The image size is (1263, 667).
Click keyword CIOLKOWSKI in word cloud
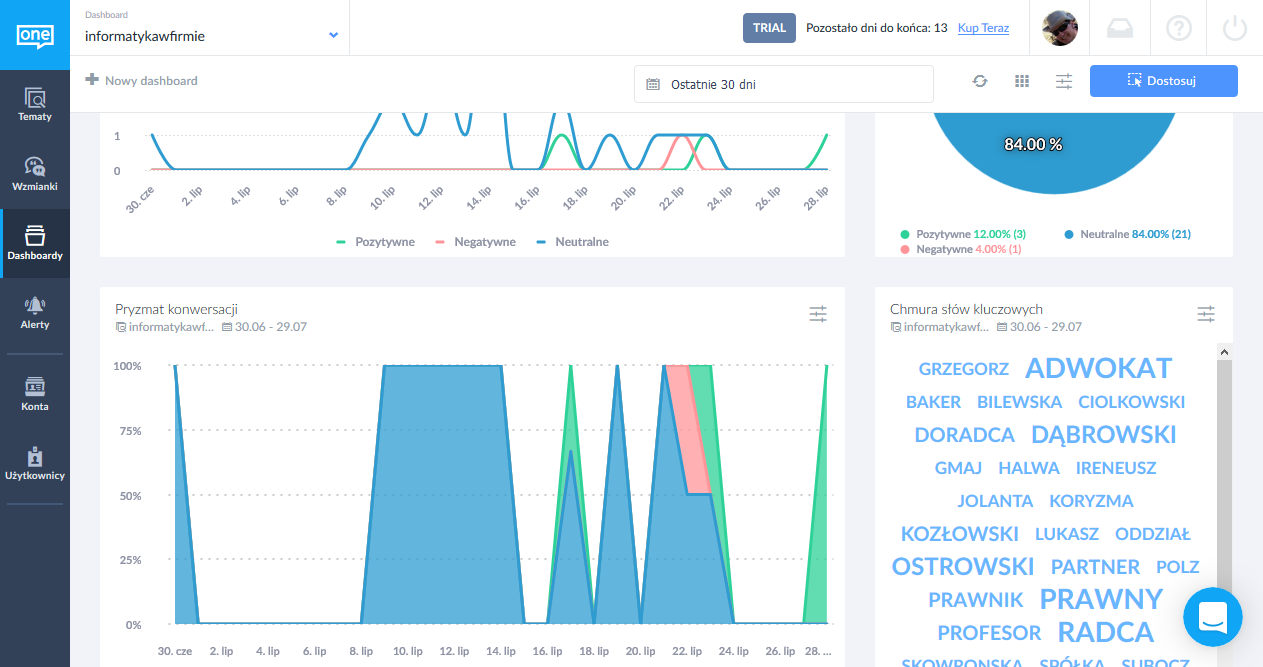1131,402
